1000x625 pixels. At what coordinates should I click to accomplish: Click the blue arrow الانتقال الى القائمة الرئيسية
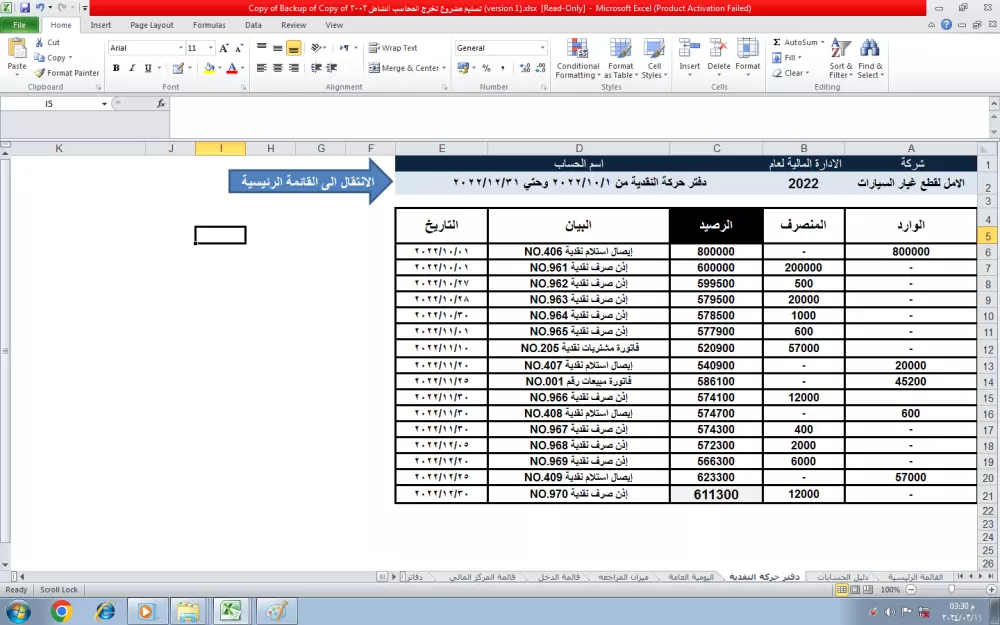click(311, 182)
